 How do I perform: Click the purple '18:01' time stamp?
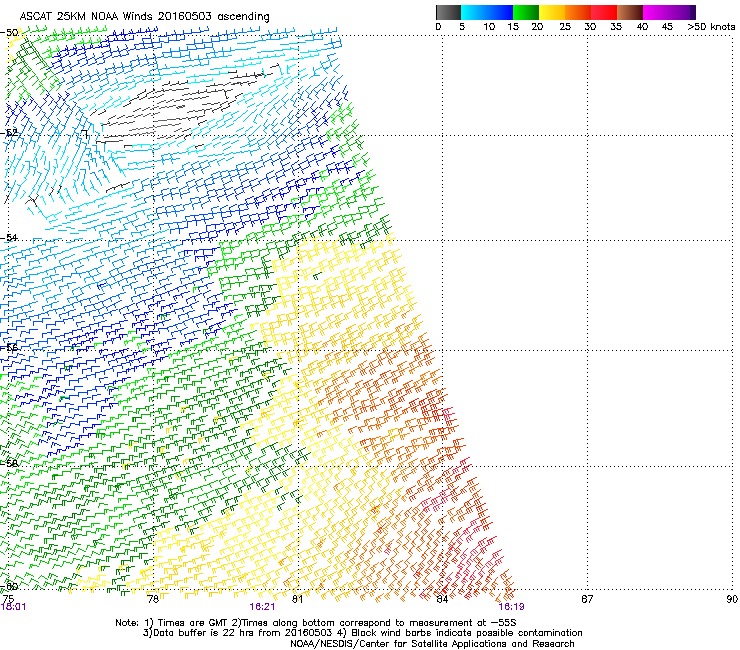[x=13, y=607]
